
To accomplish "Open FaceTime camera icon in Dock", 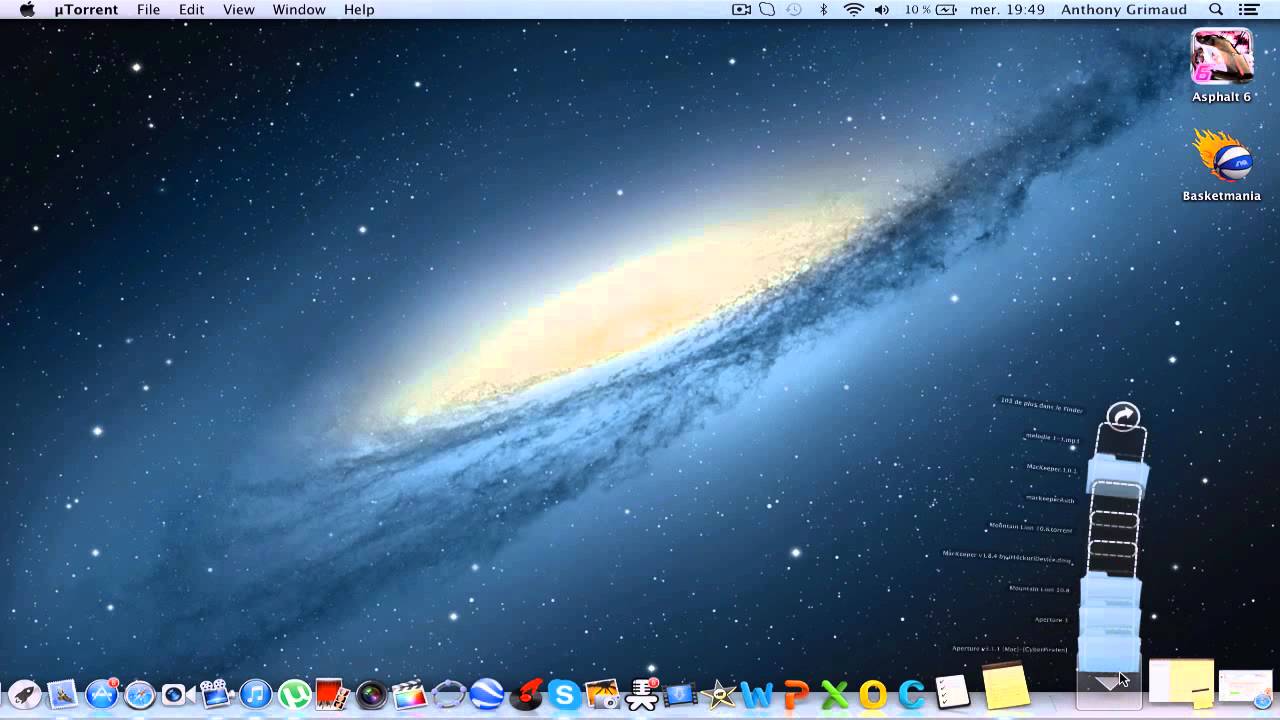I will (177, 693).
